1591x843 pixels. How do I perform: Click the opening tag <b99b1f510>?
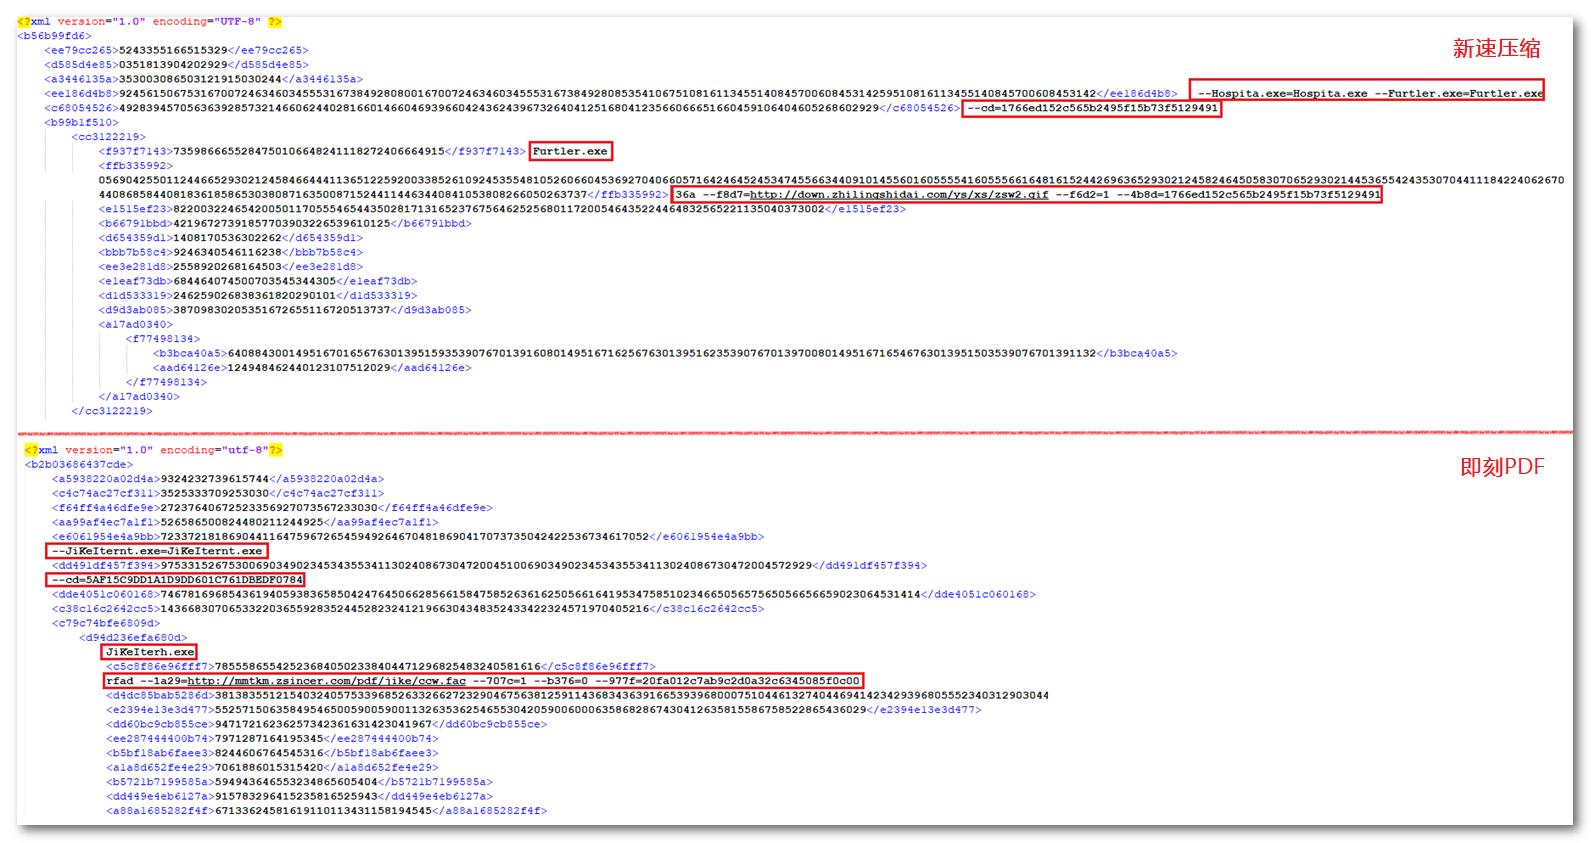81,122
